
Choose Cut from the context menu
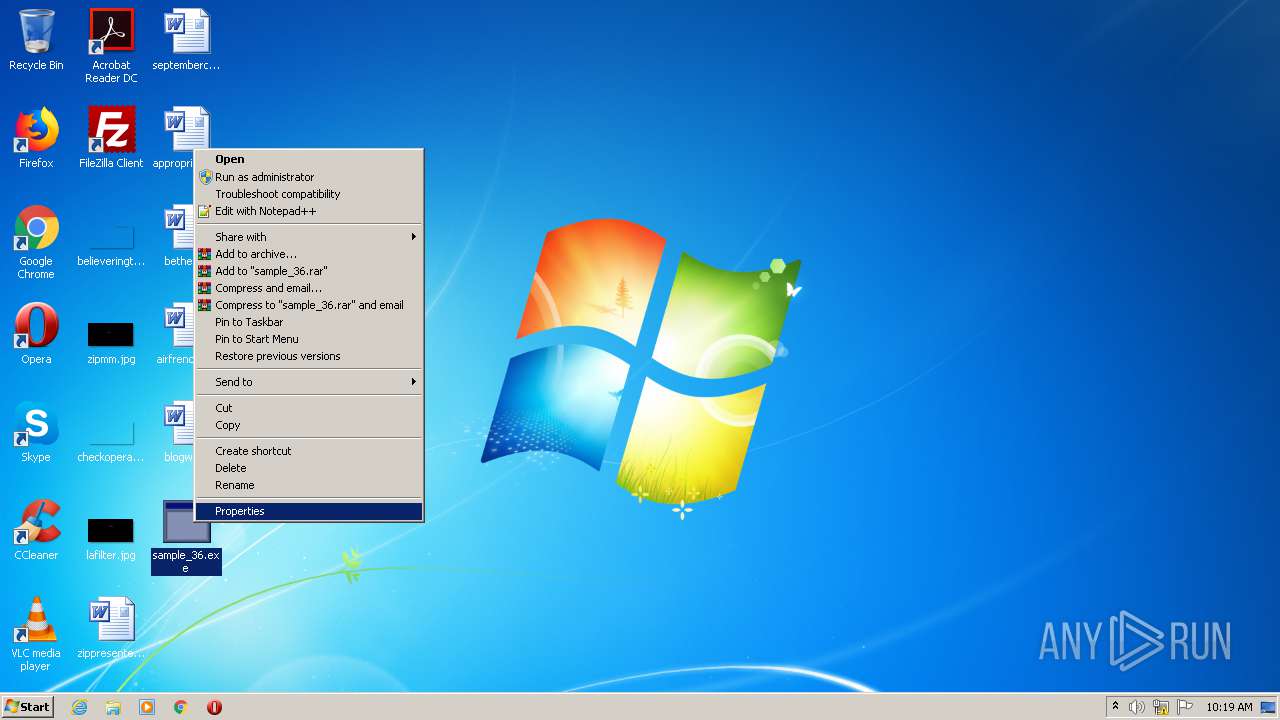[x=309, y=408]
